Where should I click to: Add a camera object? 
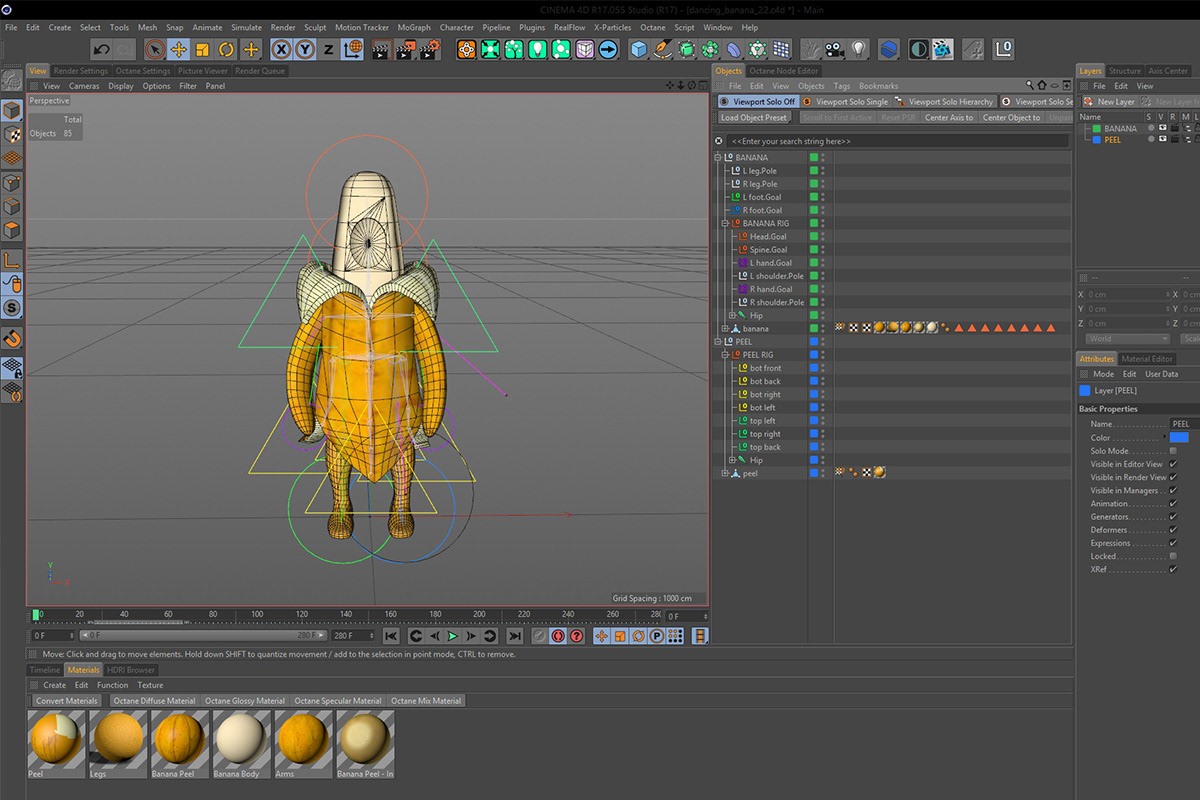point(834,49)
